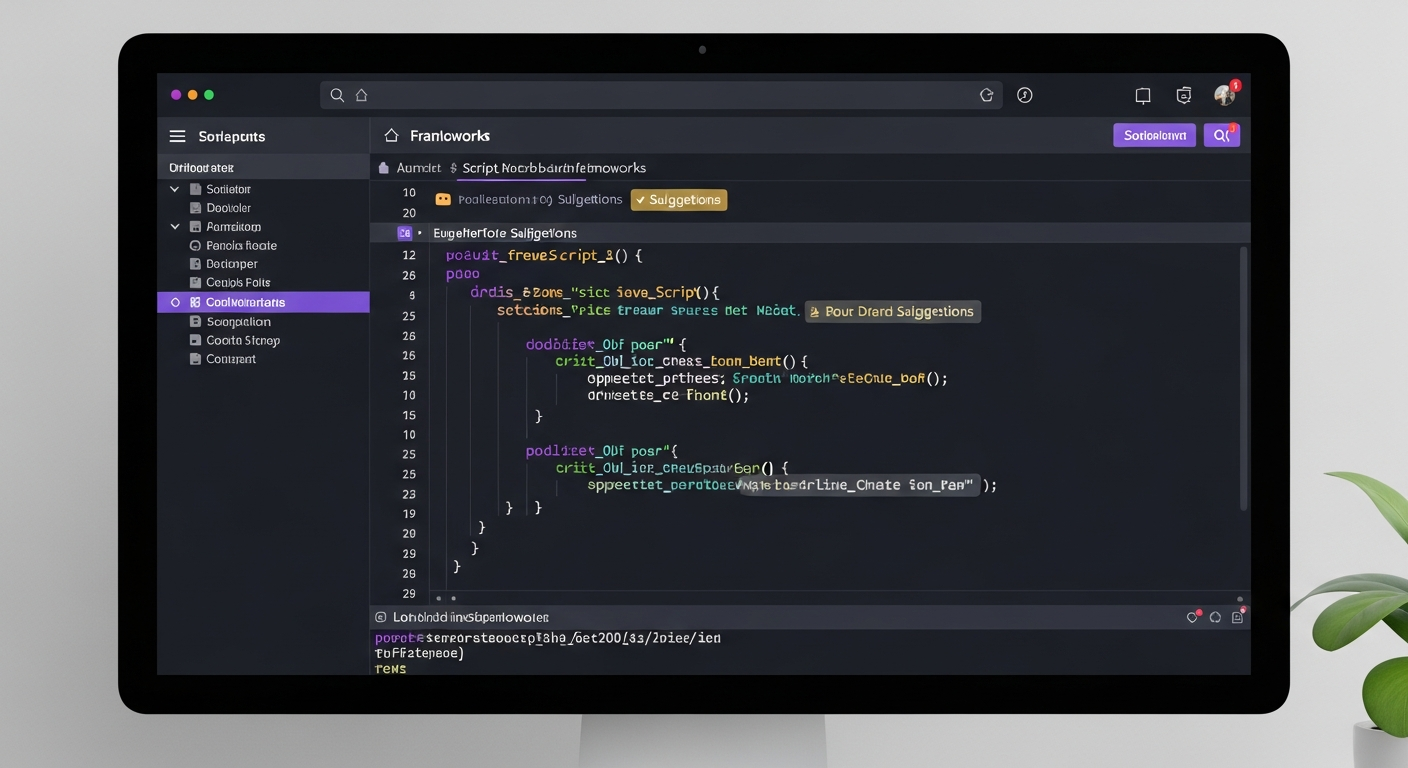Click inside the browser address bar
The width and height of the screenshot is (1408, 768).
tap(661, 95)
